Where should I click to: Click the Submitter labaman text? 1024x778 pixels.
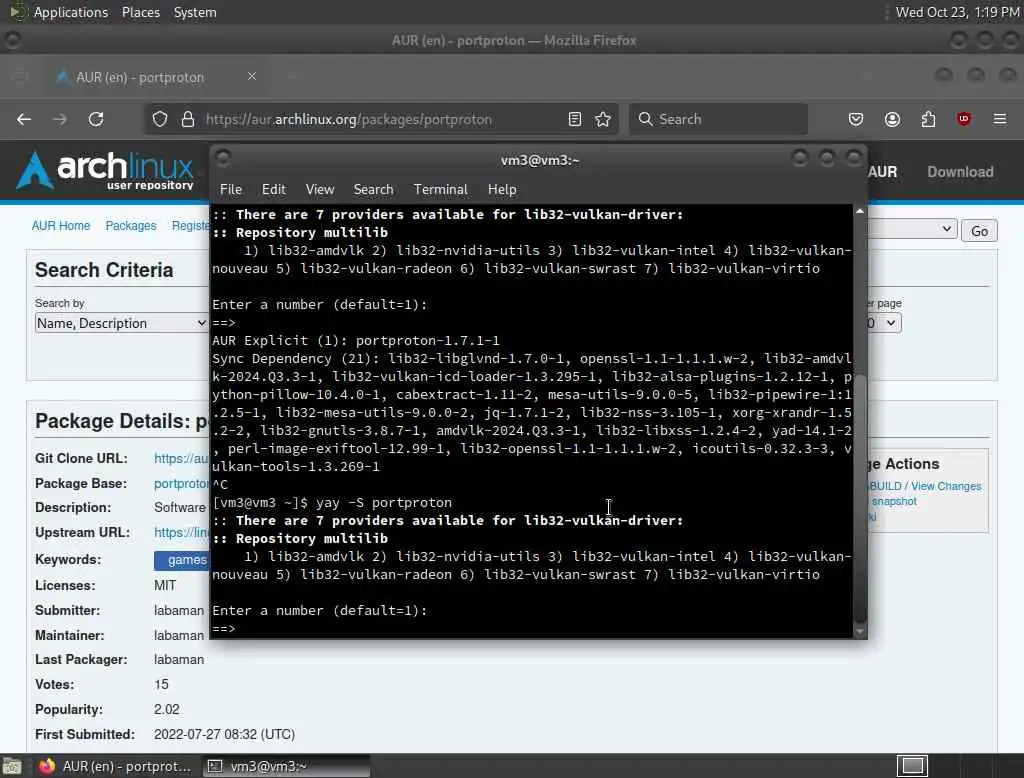point(179,610)
